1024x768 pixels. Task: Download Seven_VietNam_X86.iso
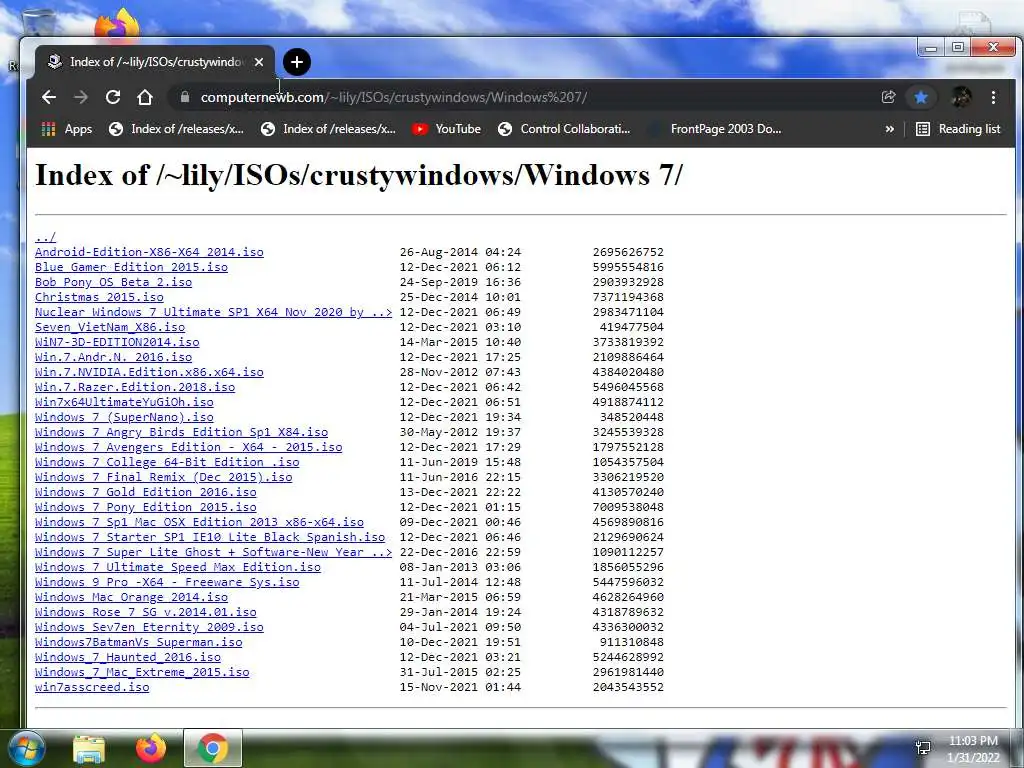pyautogui.click(x=110, y=327)
